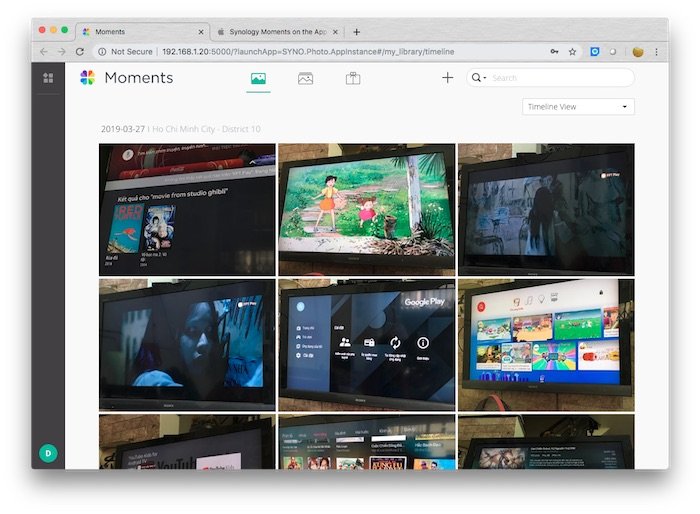Bookmark this page with star icon
Image resolution: width=700 pixels, height=514 pixels.
tap(572, 52)
